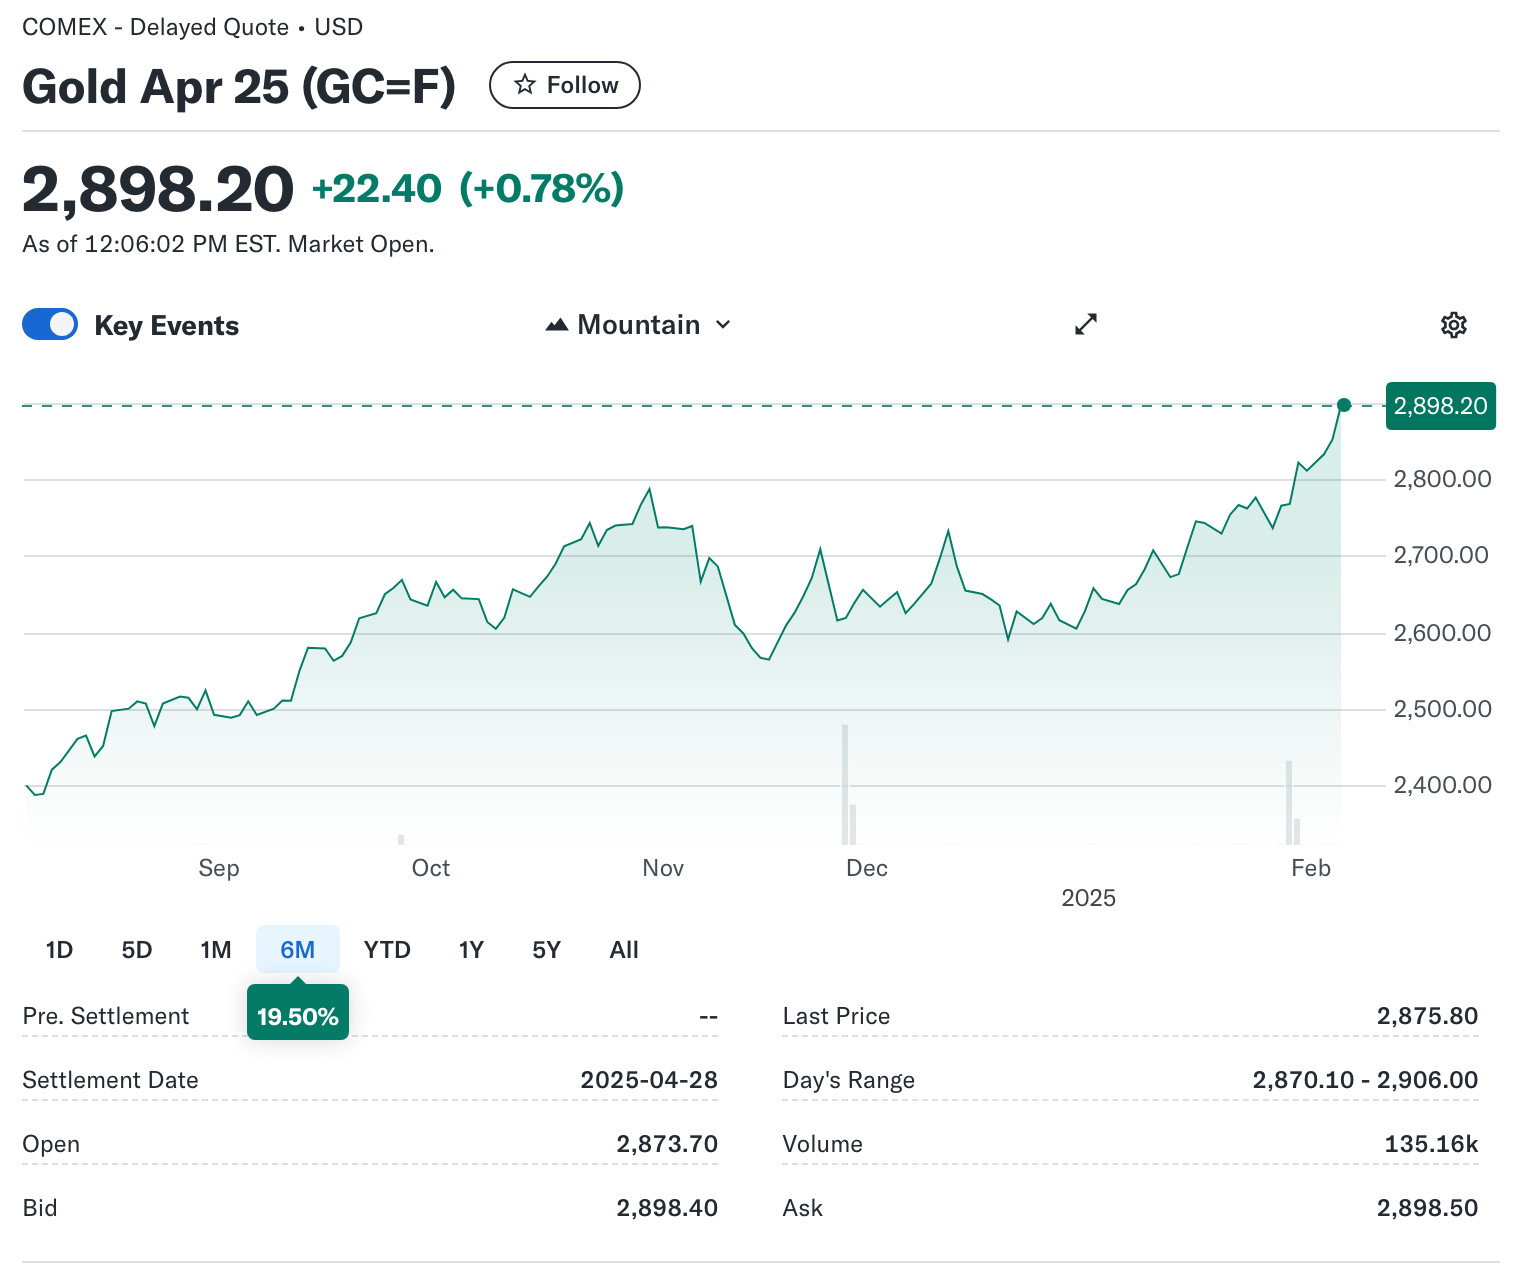Expand chart to full screen

coord(1085,325)
